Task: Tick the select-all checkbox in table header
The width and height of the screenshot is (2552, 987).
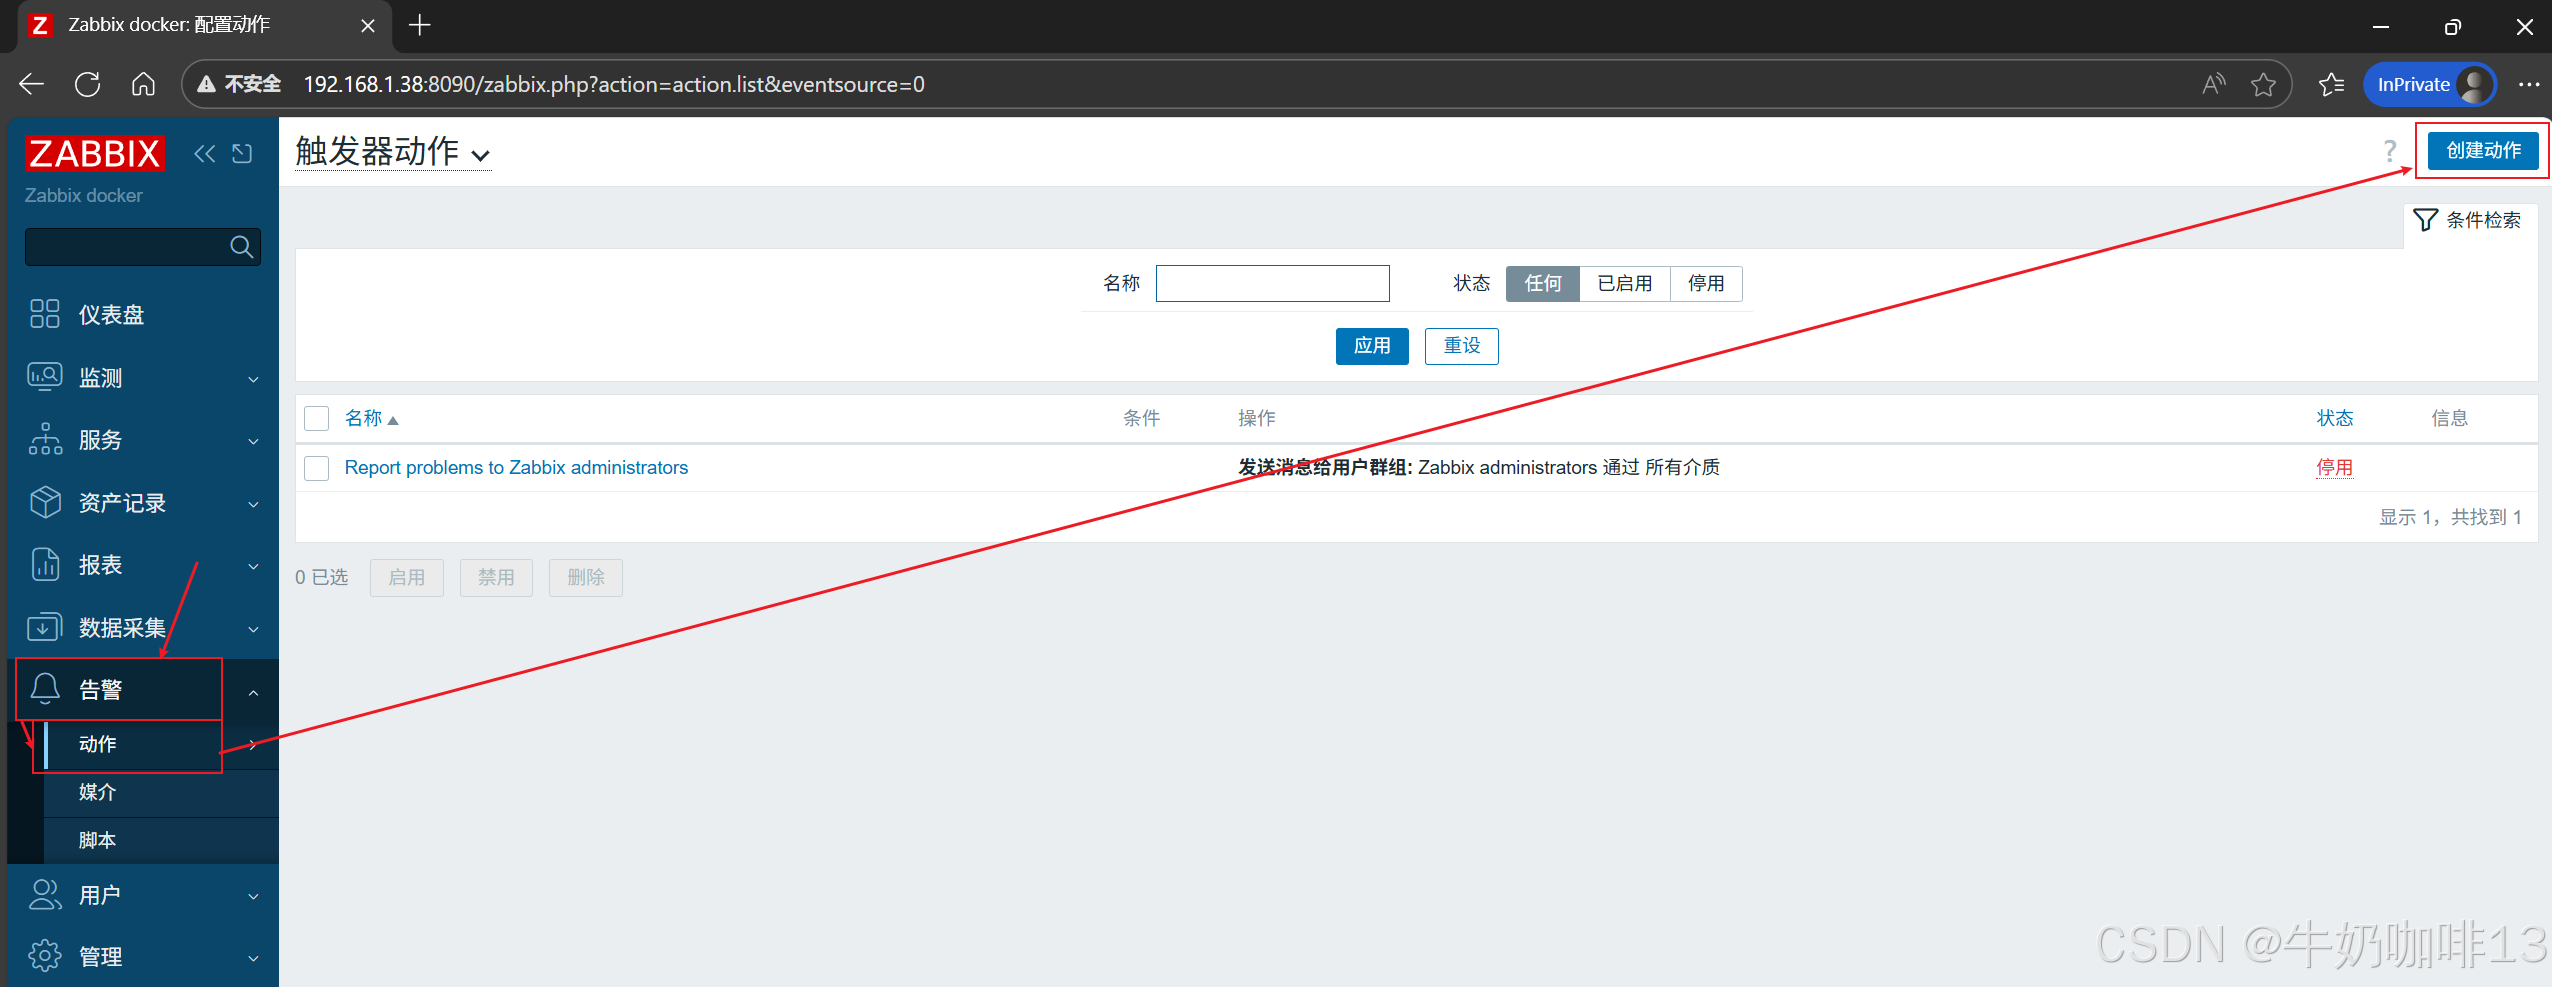Action: 317,418
